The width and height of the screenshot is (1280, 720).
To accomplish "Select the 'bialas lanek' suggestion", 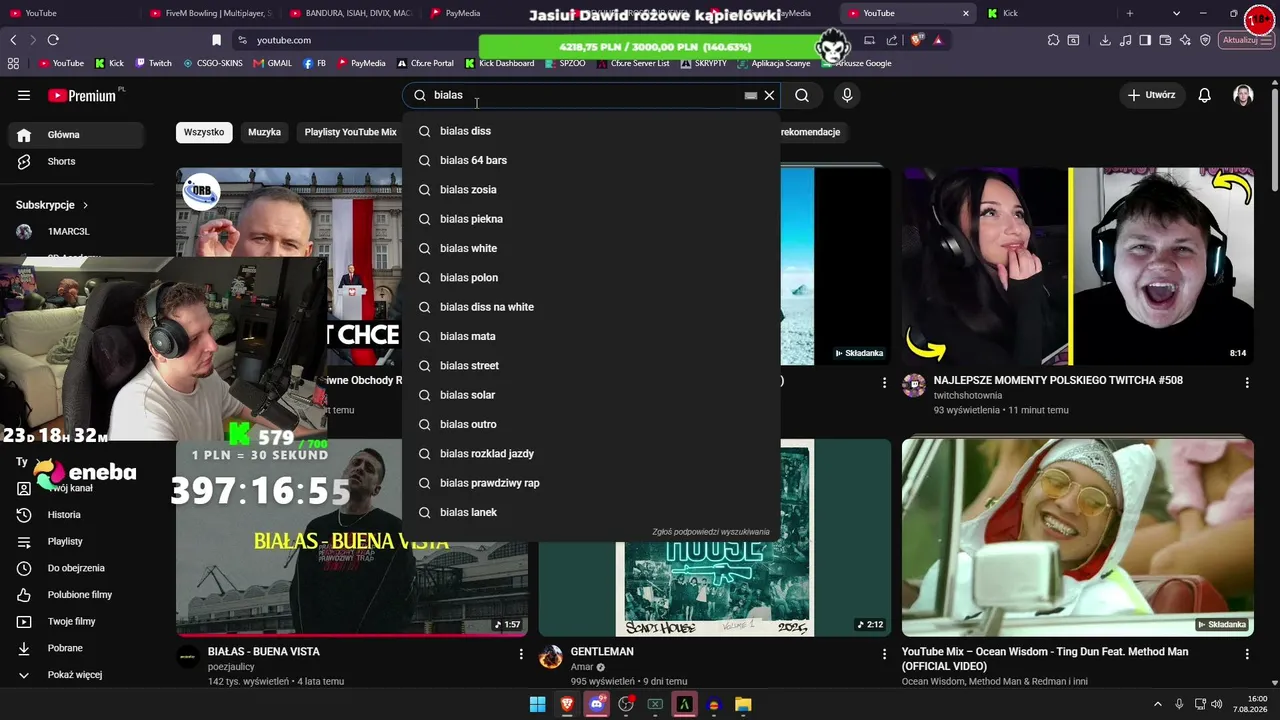I will click(591, 512).
